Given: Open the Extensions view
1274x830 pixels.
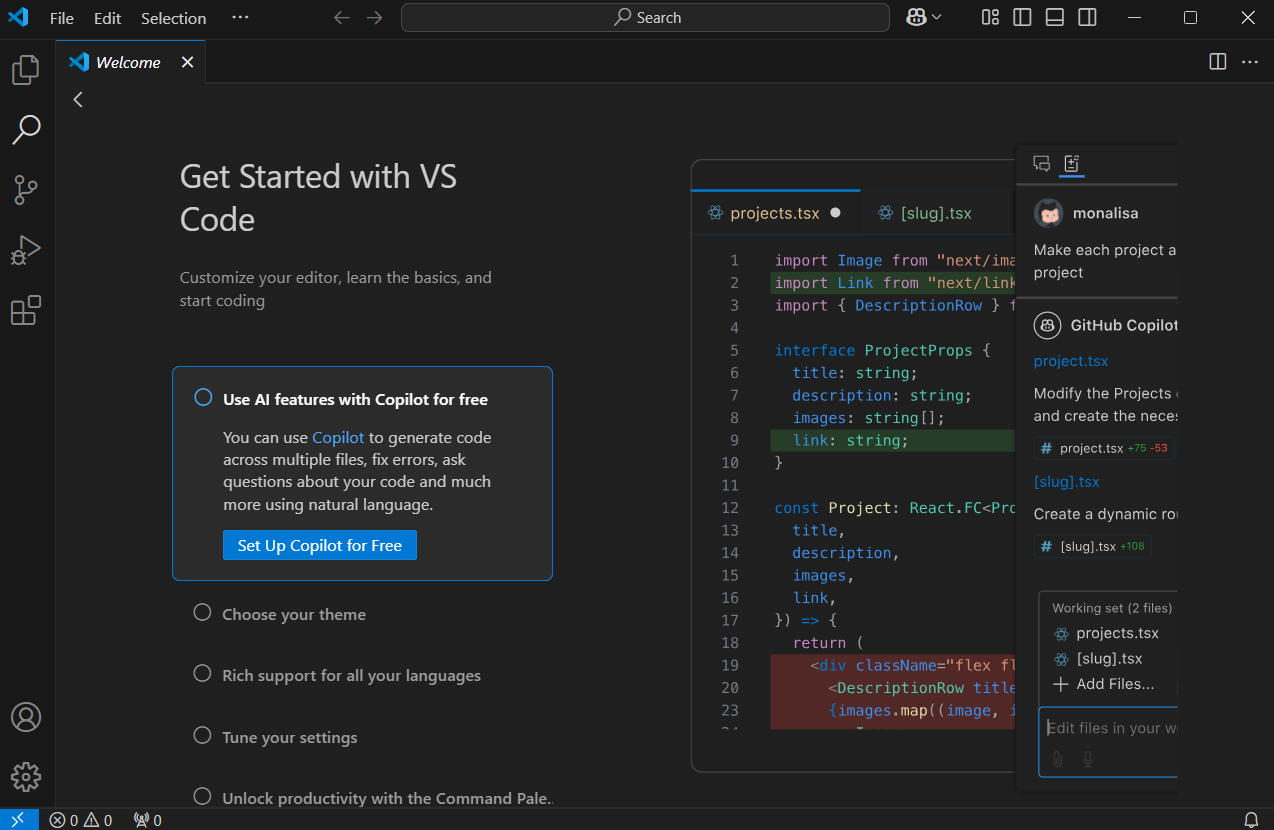Looking at the screenshot, I should (x=26, y=310).
